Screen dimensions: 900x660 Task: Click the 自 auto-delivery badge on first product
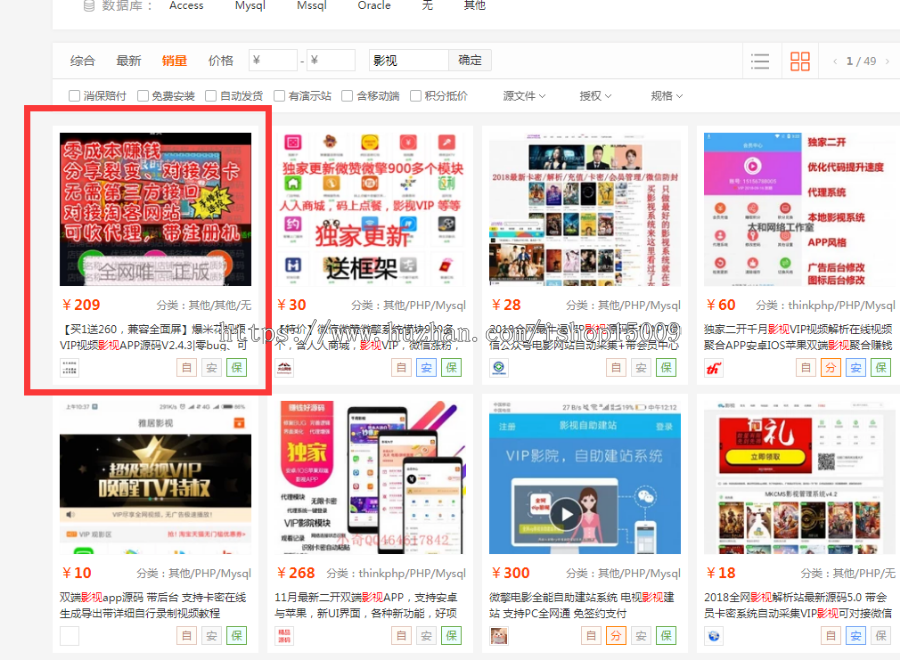[x=186, y=367]
